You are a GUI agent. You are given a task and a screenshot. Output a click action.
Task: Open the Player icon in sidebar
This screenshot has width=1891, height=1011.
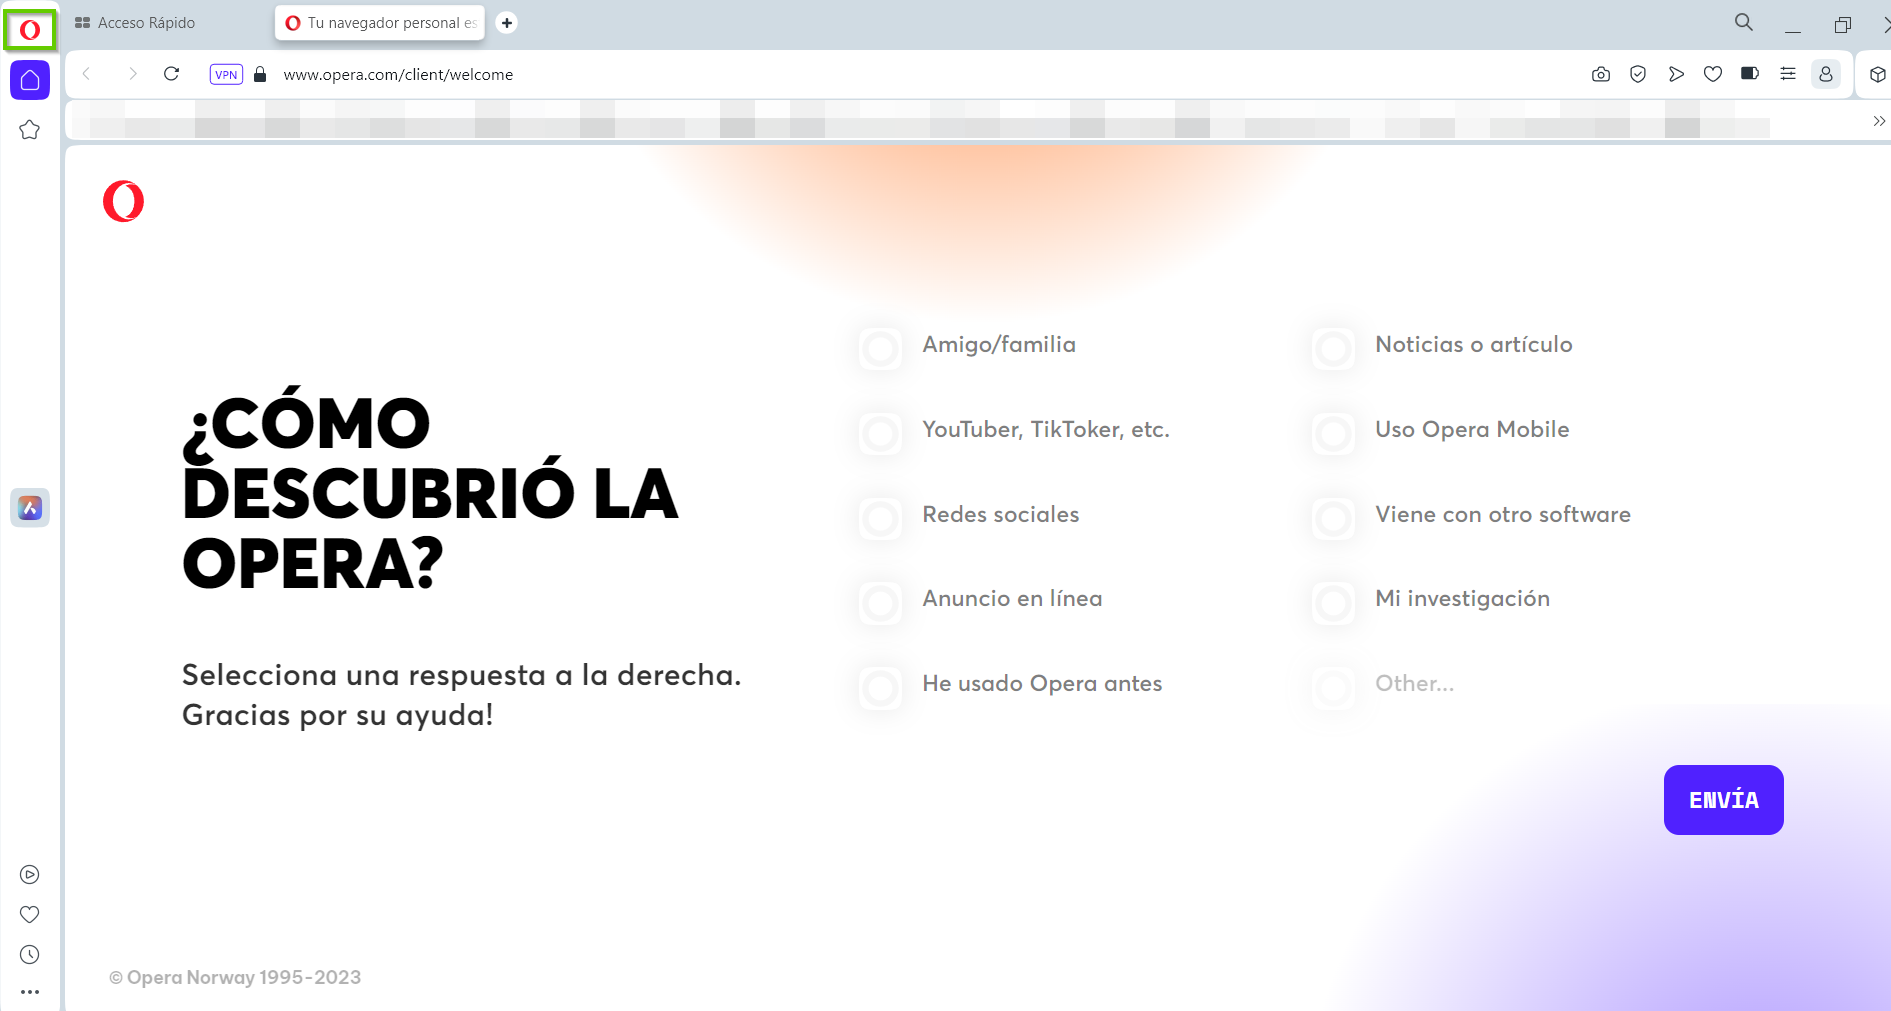pos(30,875)
